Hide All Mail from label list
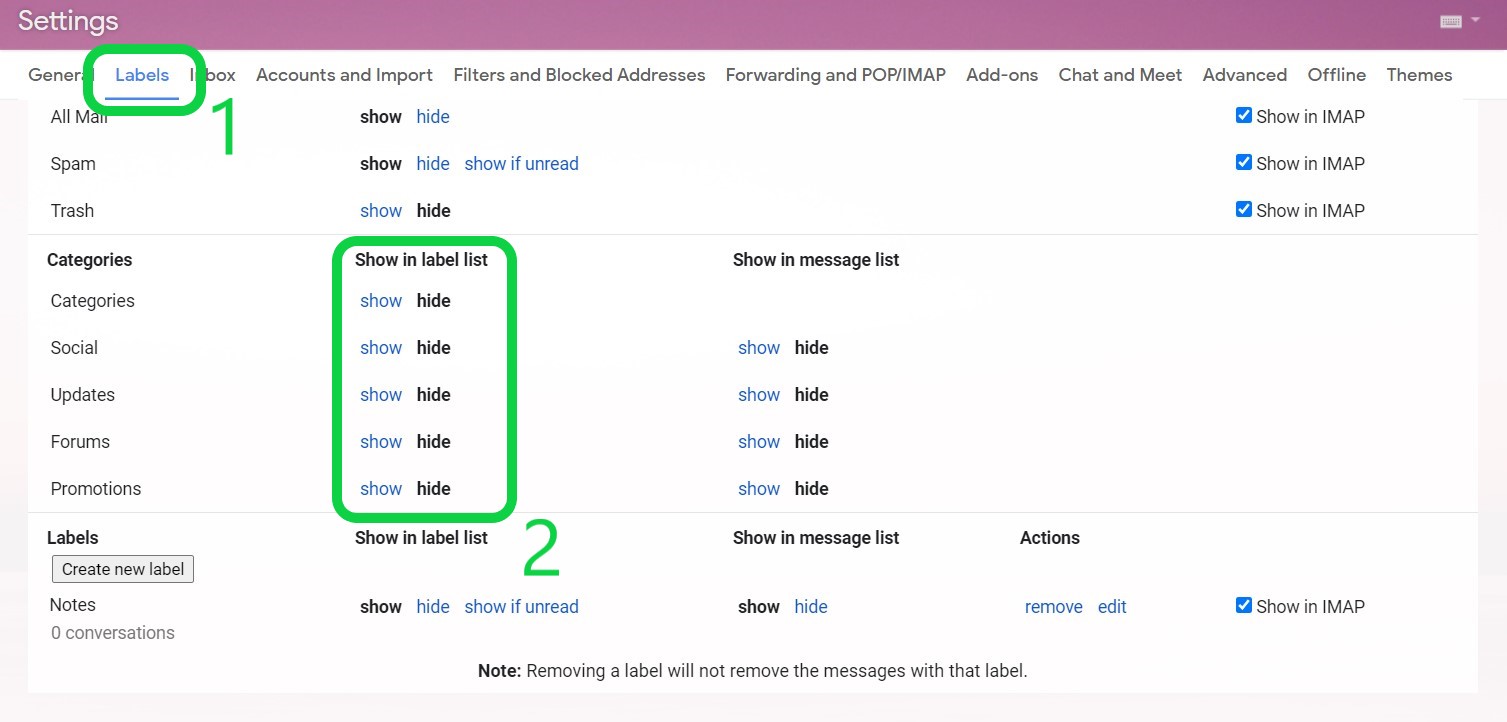The height and width of the screenshot is (722, 1507). coord(433,117)
